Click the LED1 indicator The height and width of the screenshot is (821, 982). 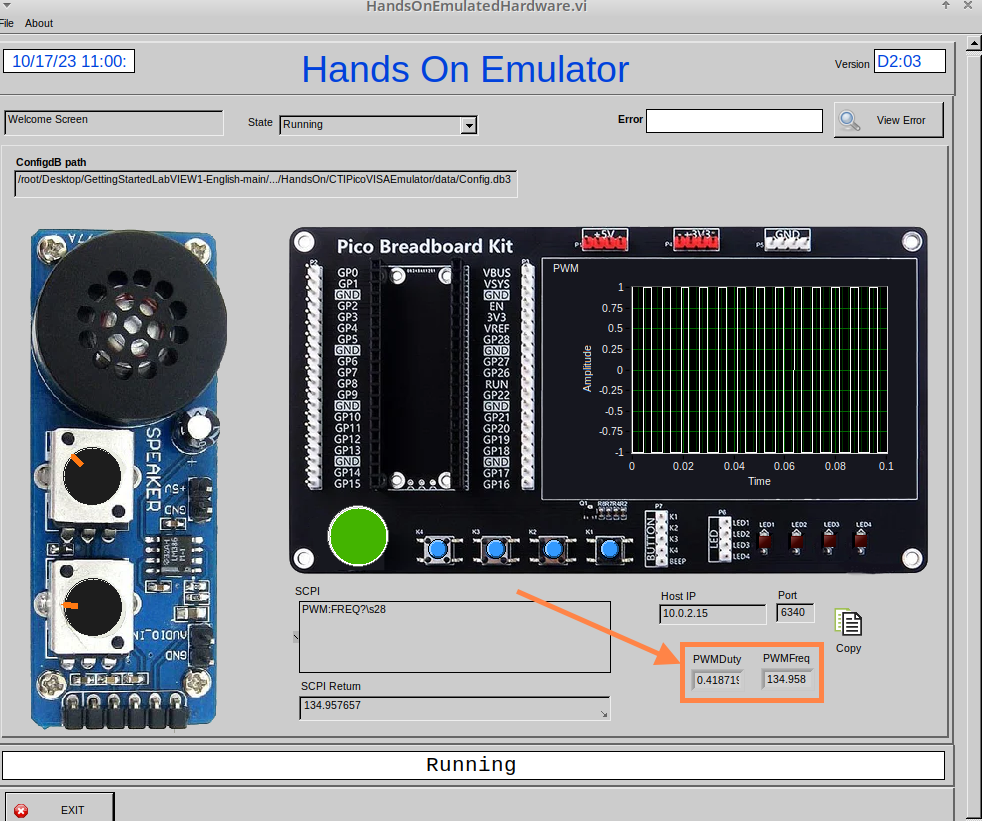click(765, 541)
